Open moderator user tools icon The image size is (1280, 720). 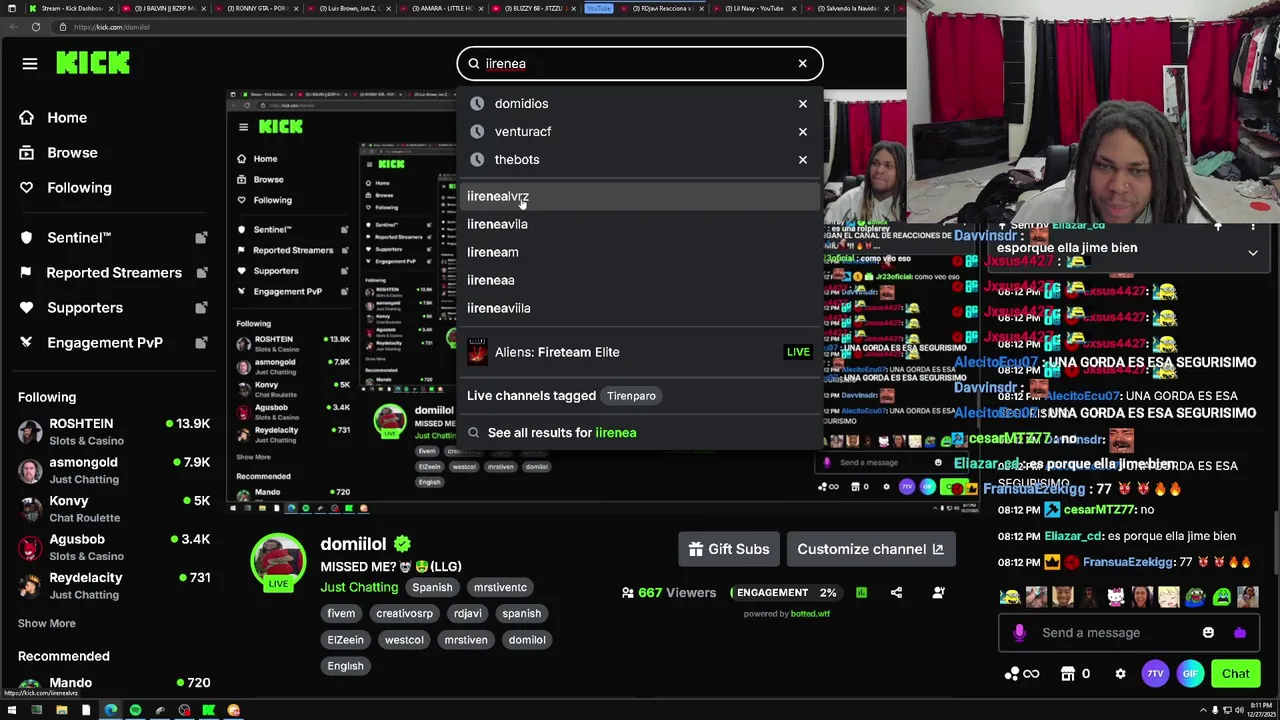[938, 593]
